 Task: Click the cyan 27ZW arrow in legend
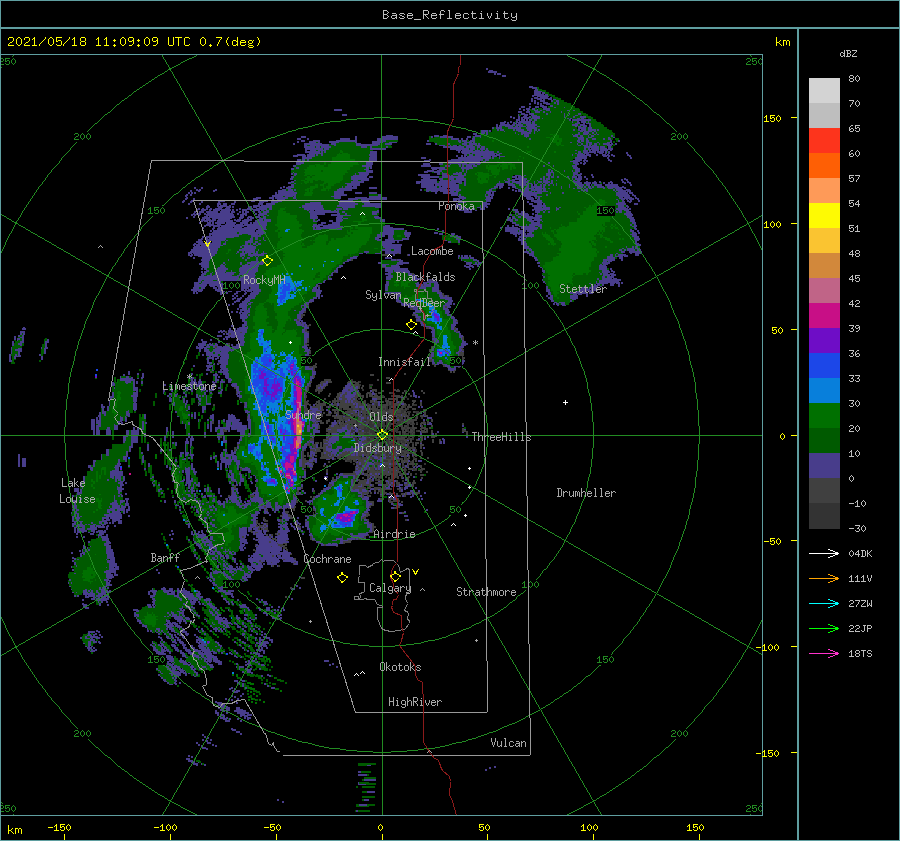(x=824, y=603)
